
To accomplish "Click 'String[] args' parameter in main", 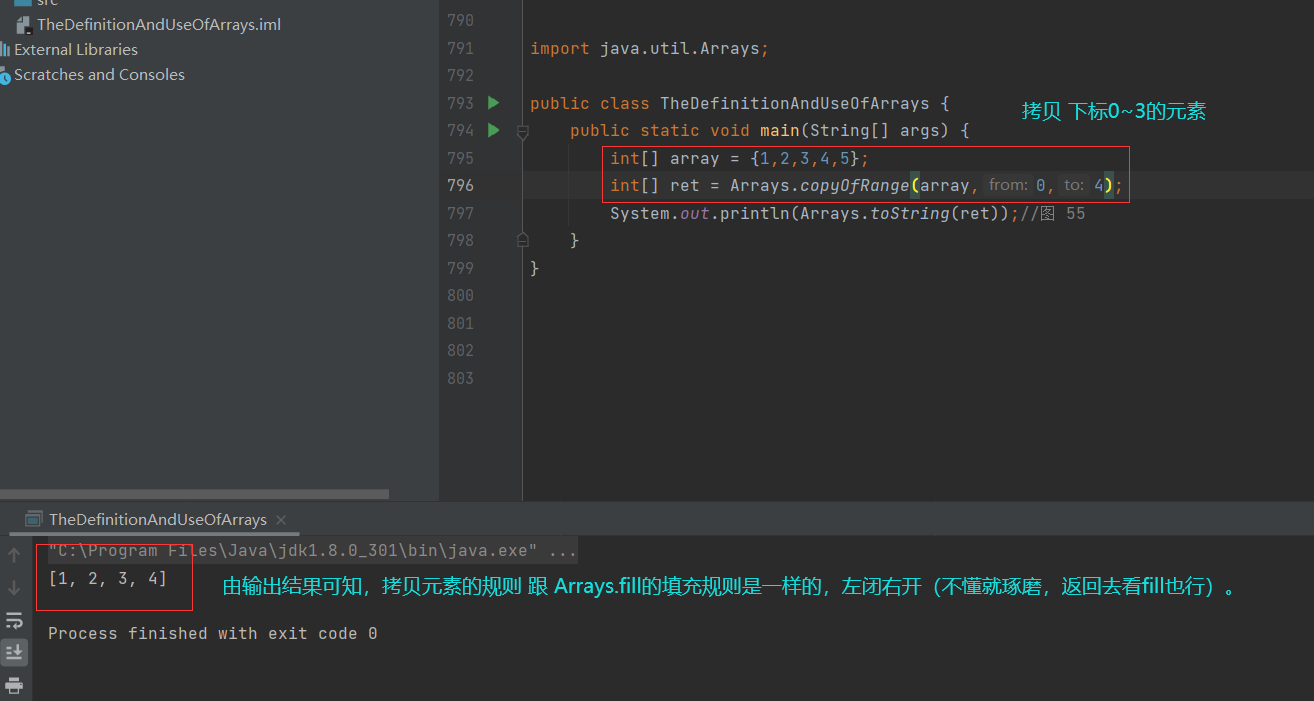I will point(875,131).
